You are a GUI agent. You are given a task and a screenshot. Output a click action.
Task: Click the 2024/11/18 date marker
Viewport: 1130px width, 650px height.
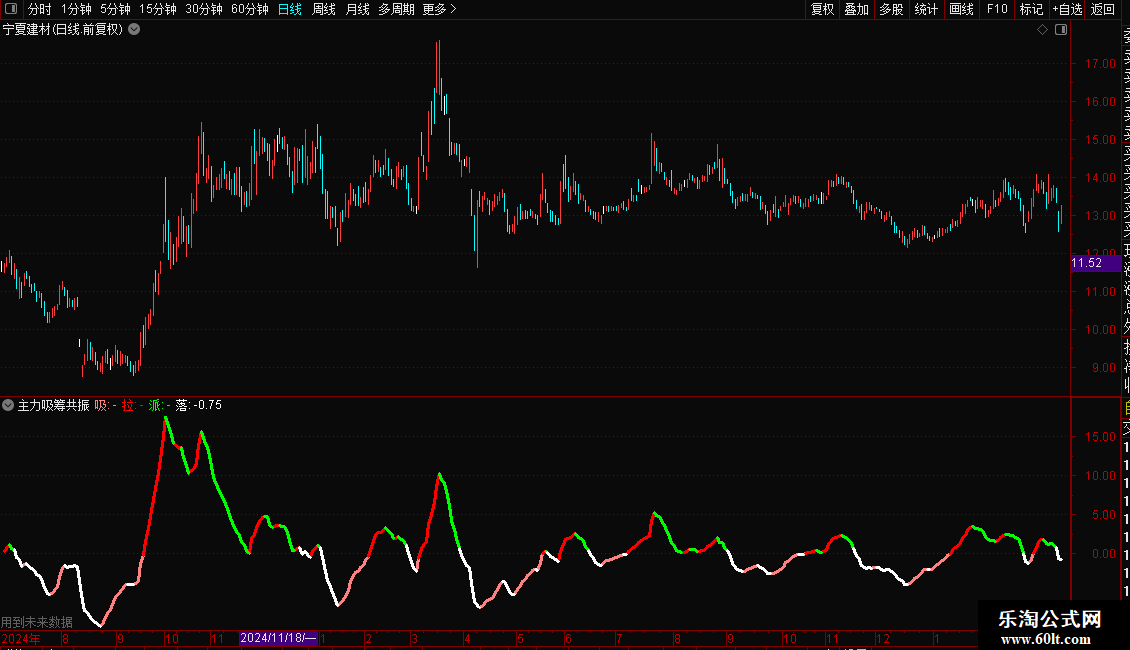(x=278, y=638)
